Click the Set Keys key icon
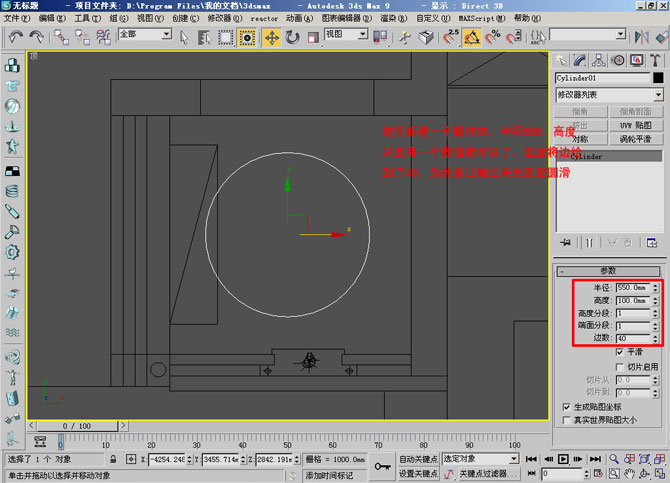This screenshot has height=483, width=670. 382,466
